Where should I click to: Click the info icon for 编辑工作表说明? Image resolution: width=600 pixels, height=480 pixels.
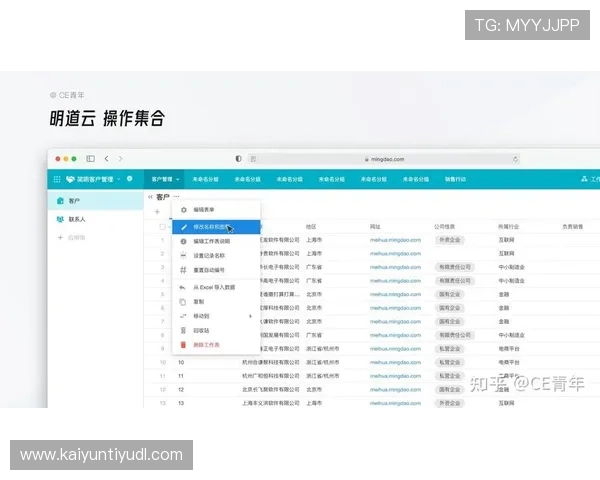coord(183,242)
